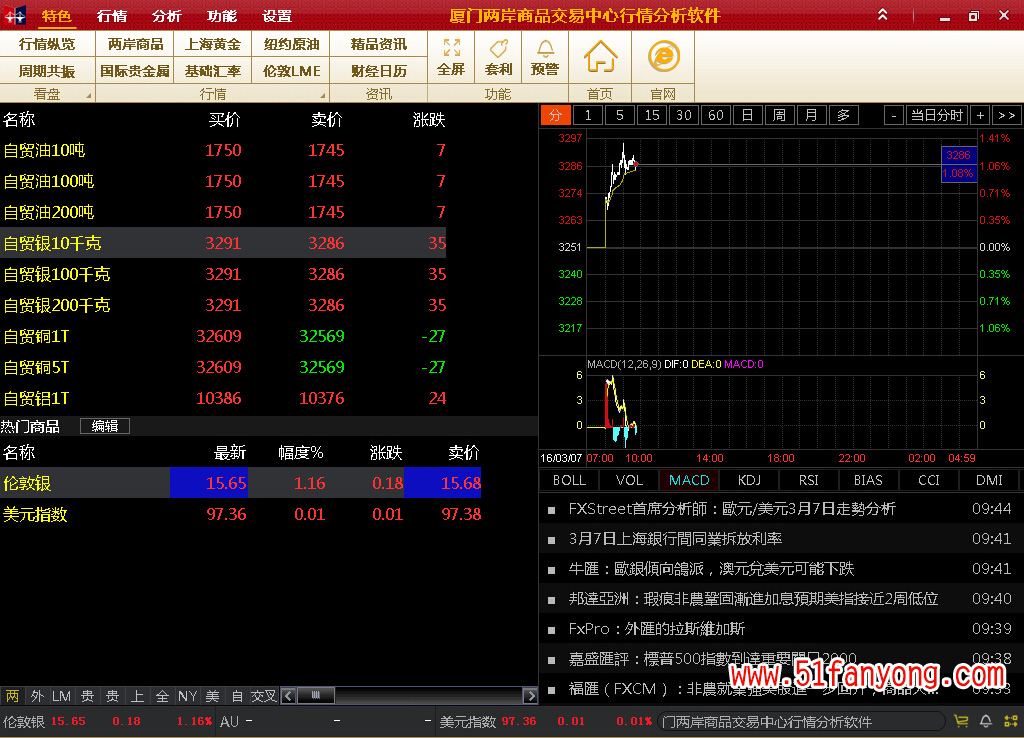Click the 纽约原油 button
The image size is (1024, 738).
pos(291,44)
